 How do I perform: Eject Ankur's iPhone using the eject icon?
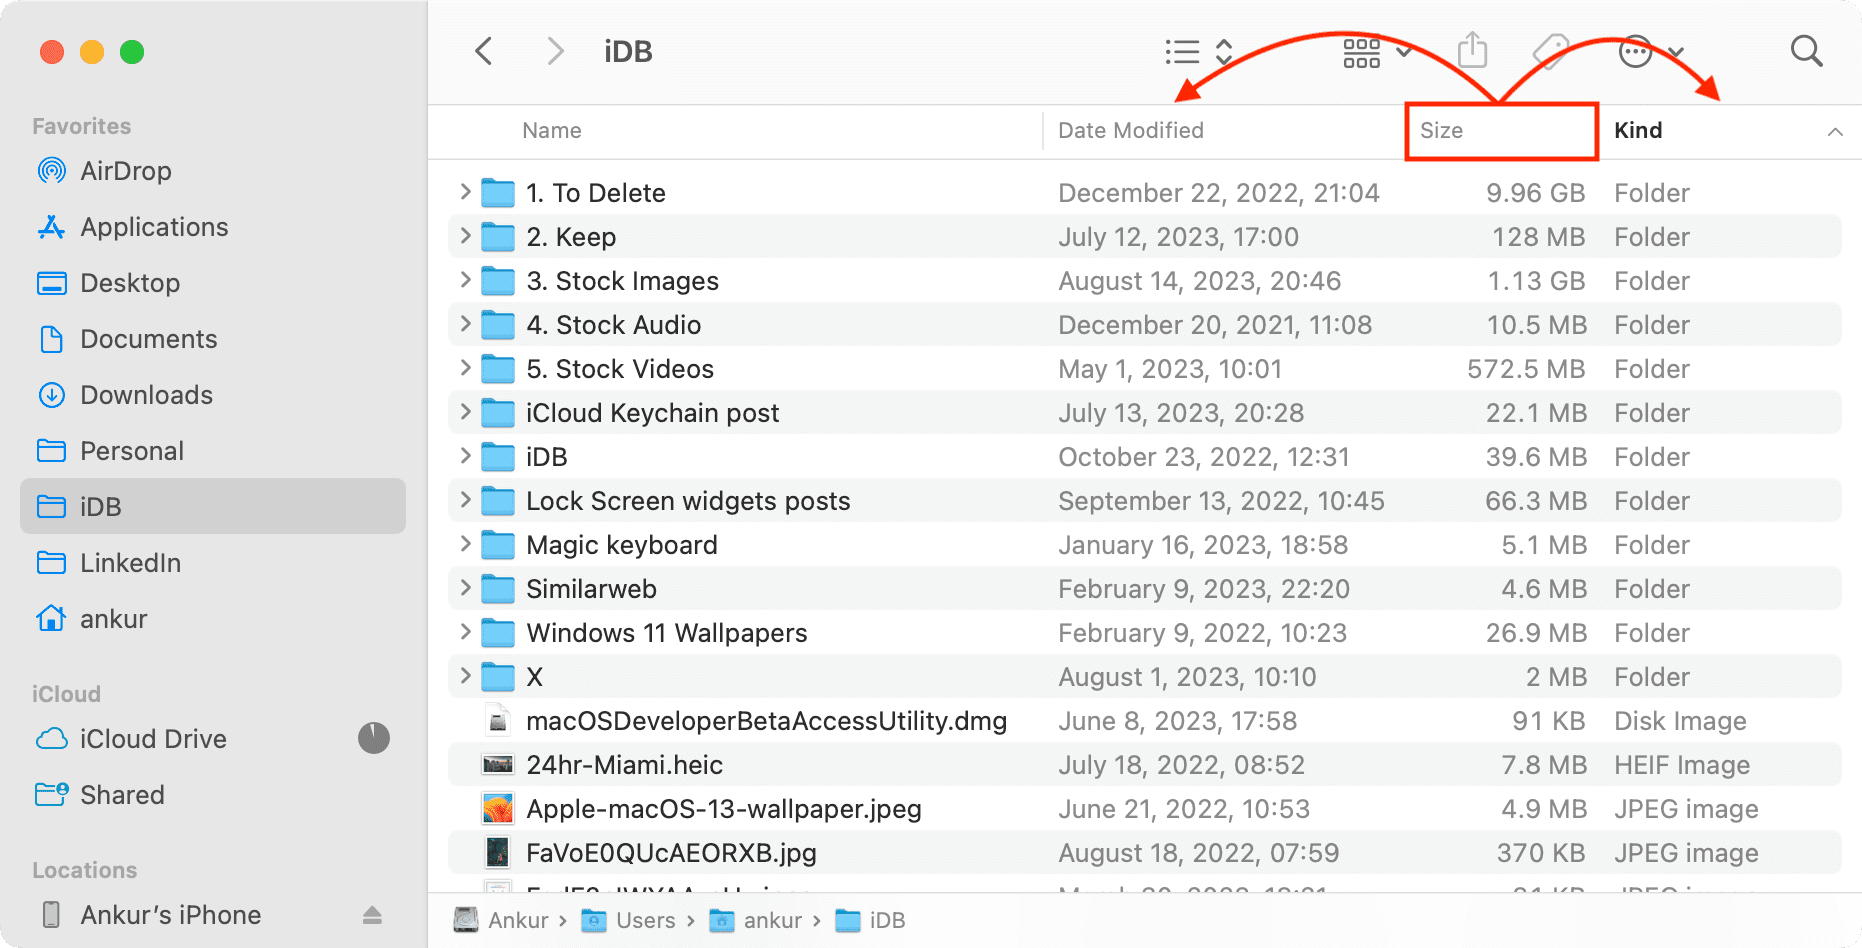pos(372,914)
